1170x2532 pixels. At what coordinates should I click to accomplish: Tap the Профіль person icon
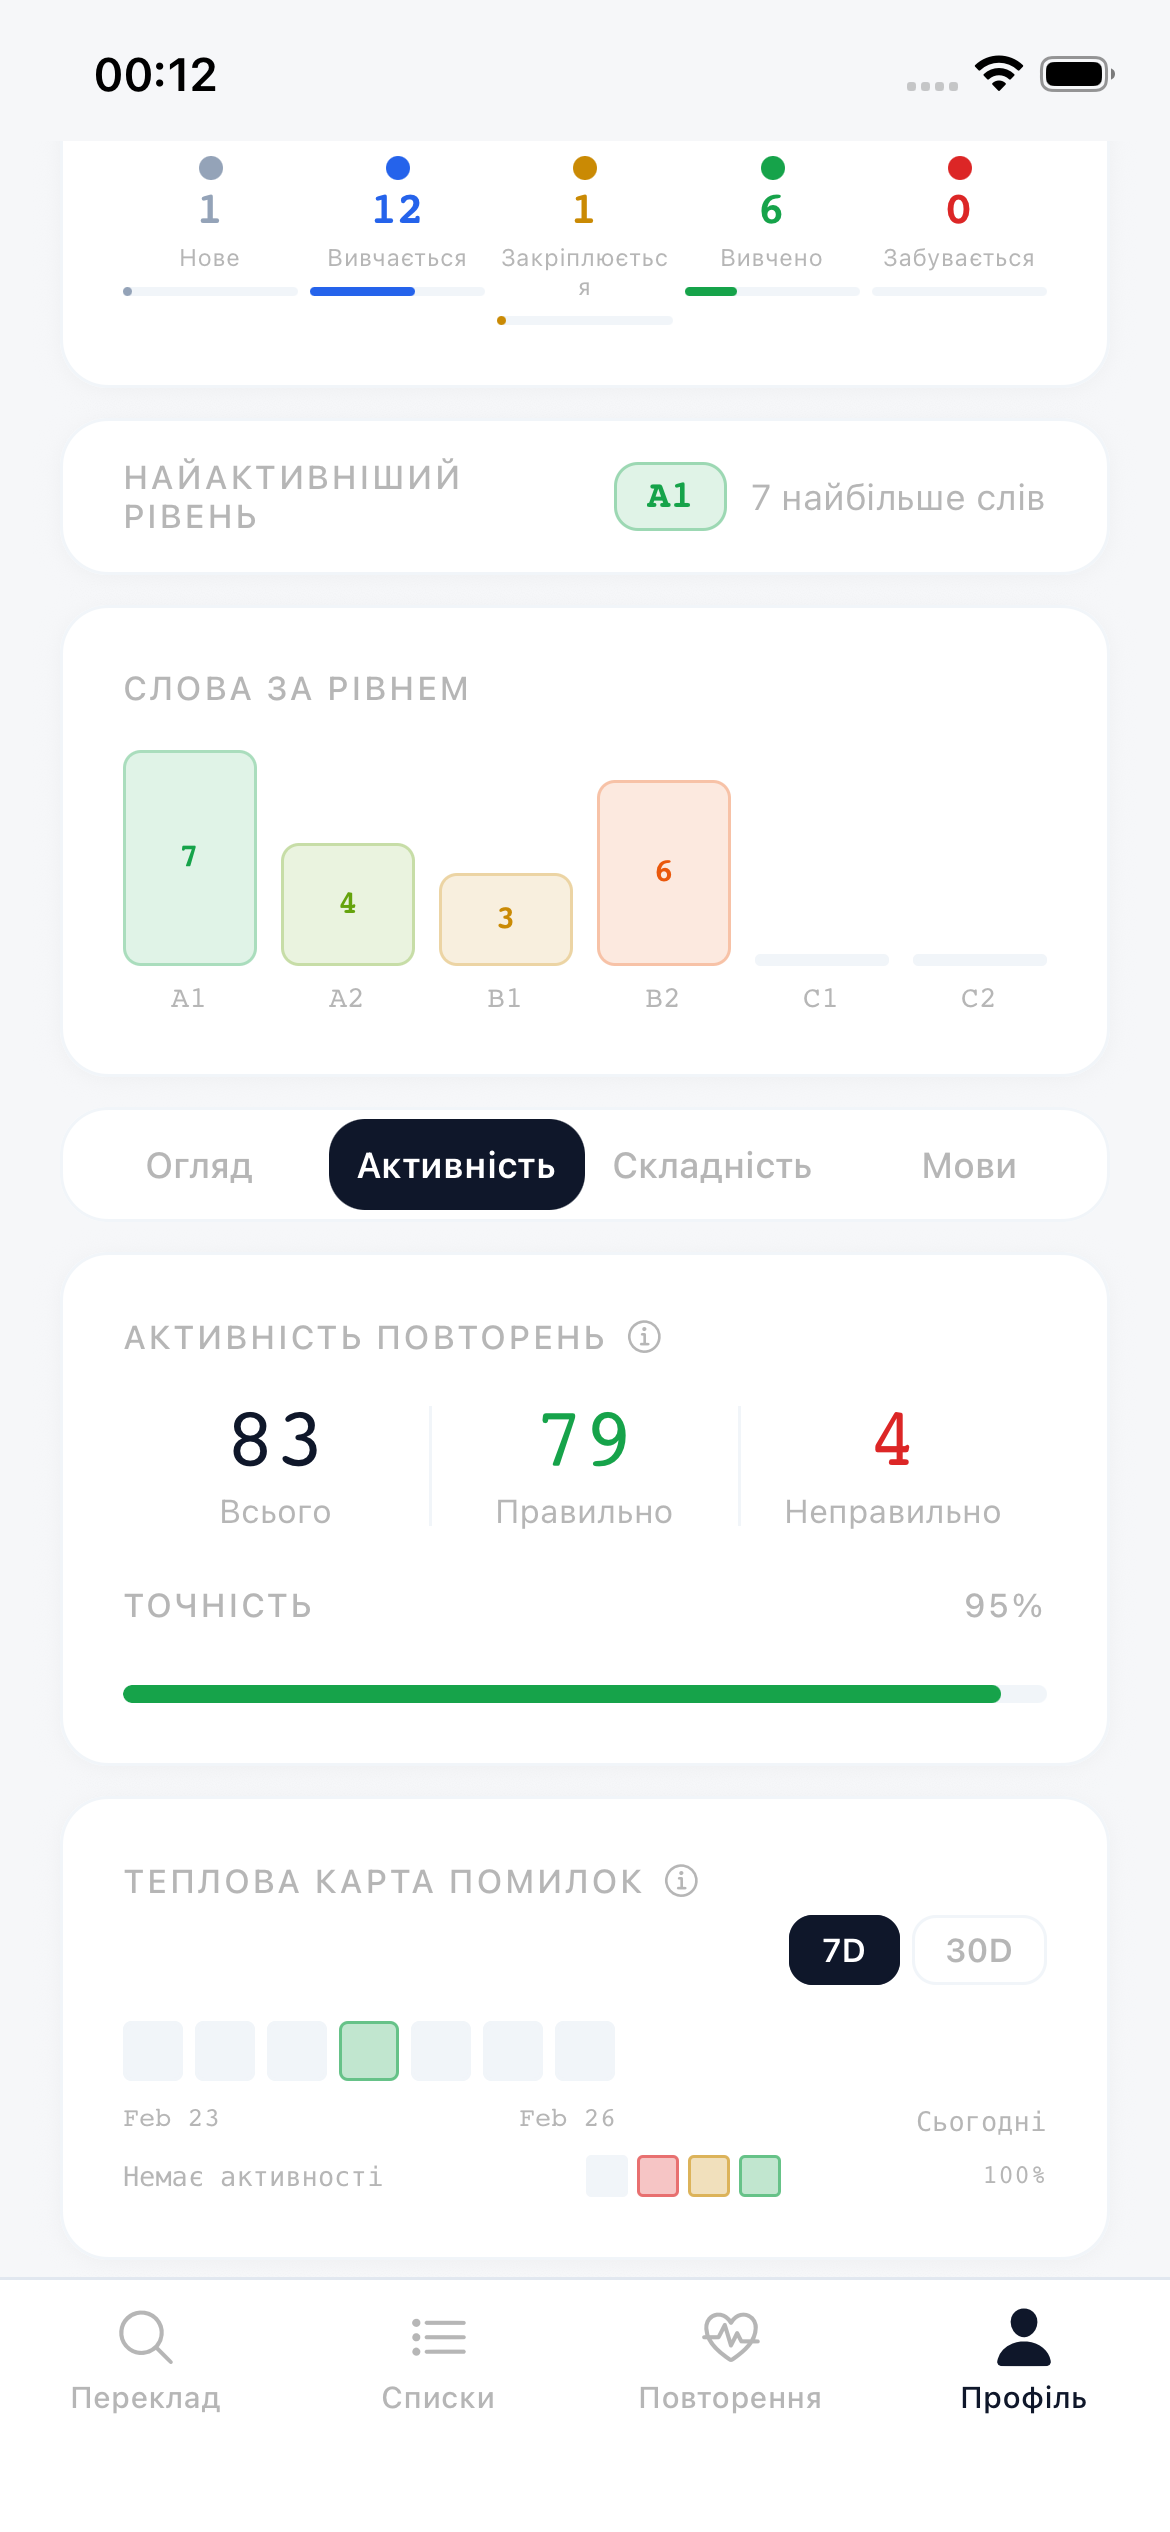pyautogui.click(x=1023, y=2336)
